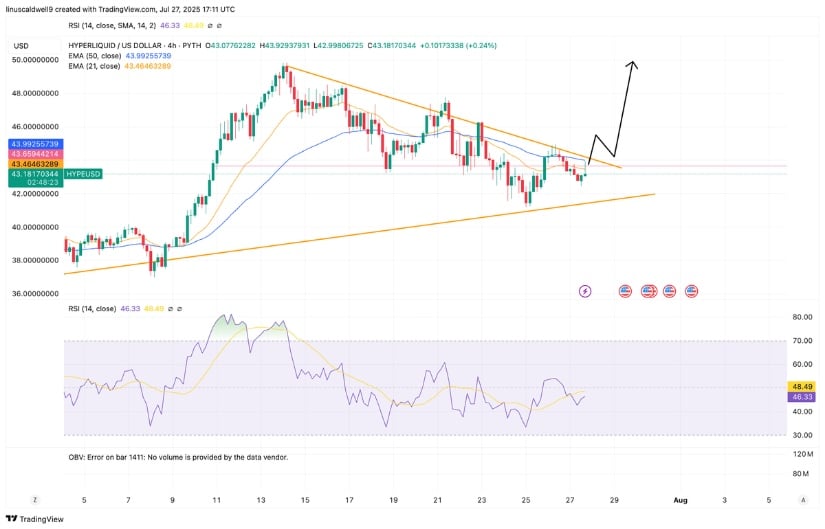Screen dimensions: 825x529
Task: Click the TradingView wordmark text at bottom
Action: pos(42,519)
